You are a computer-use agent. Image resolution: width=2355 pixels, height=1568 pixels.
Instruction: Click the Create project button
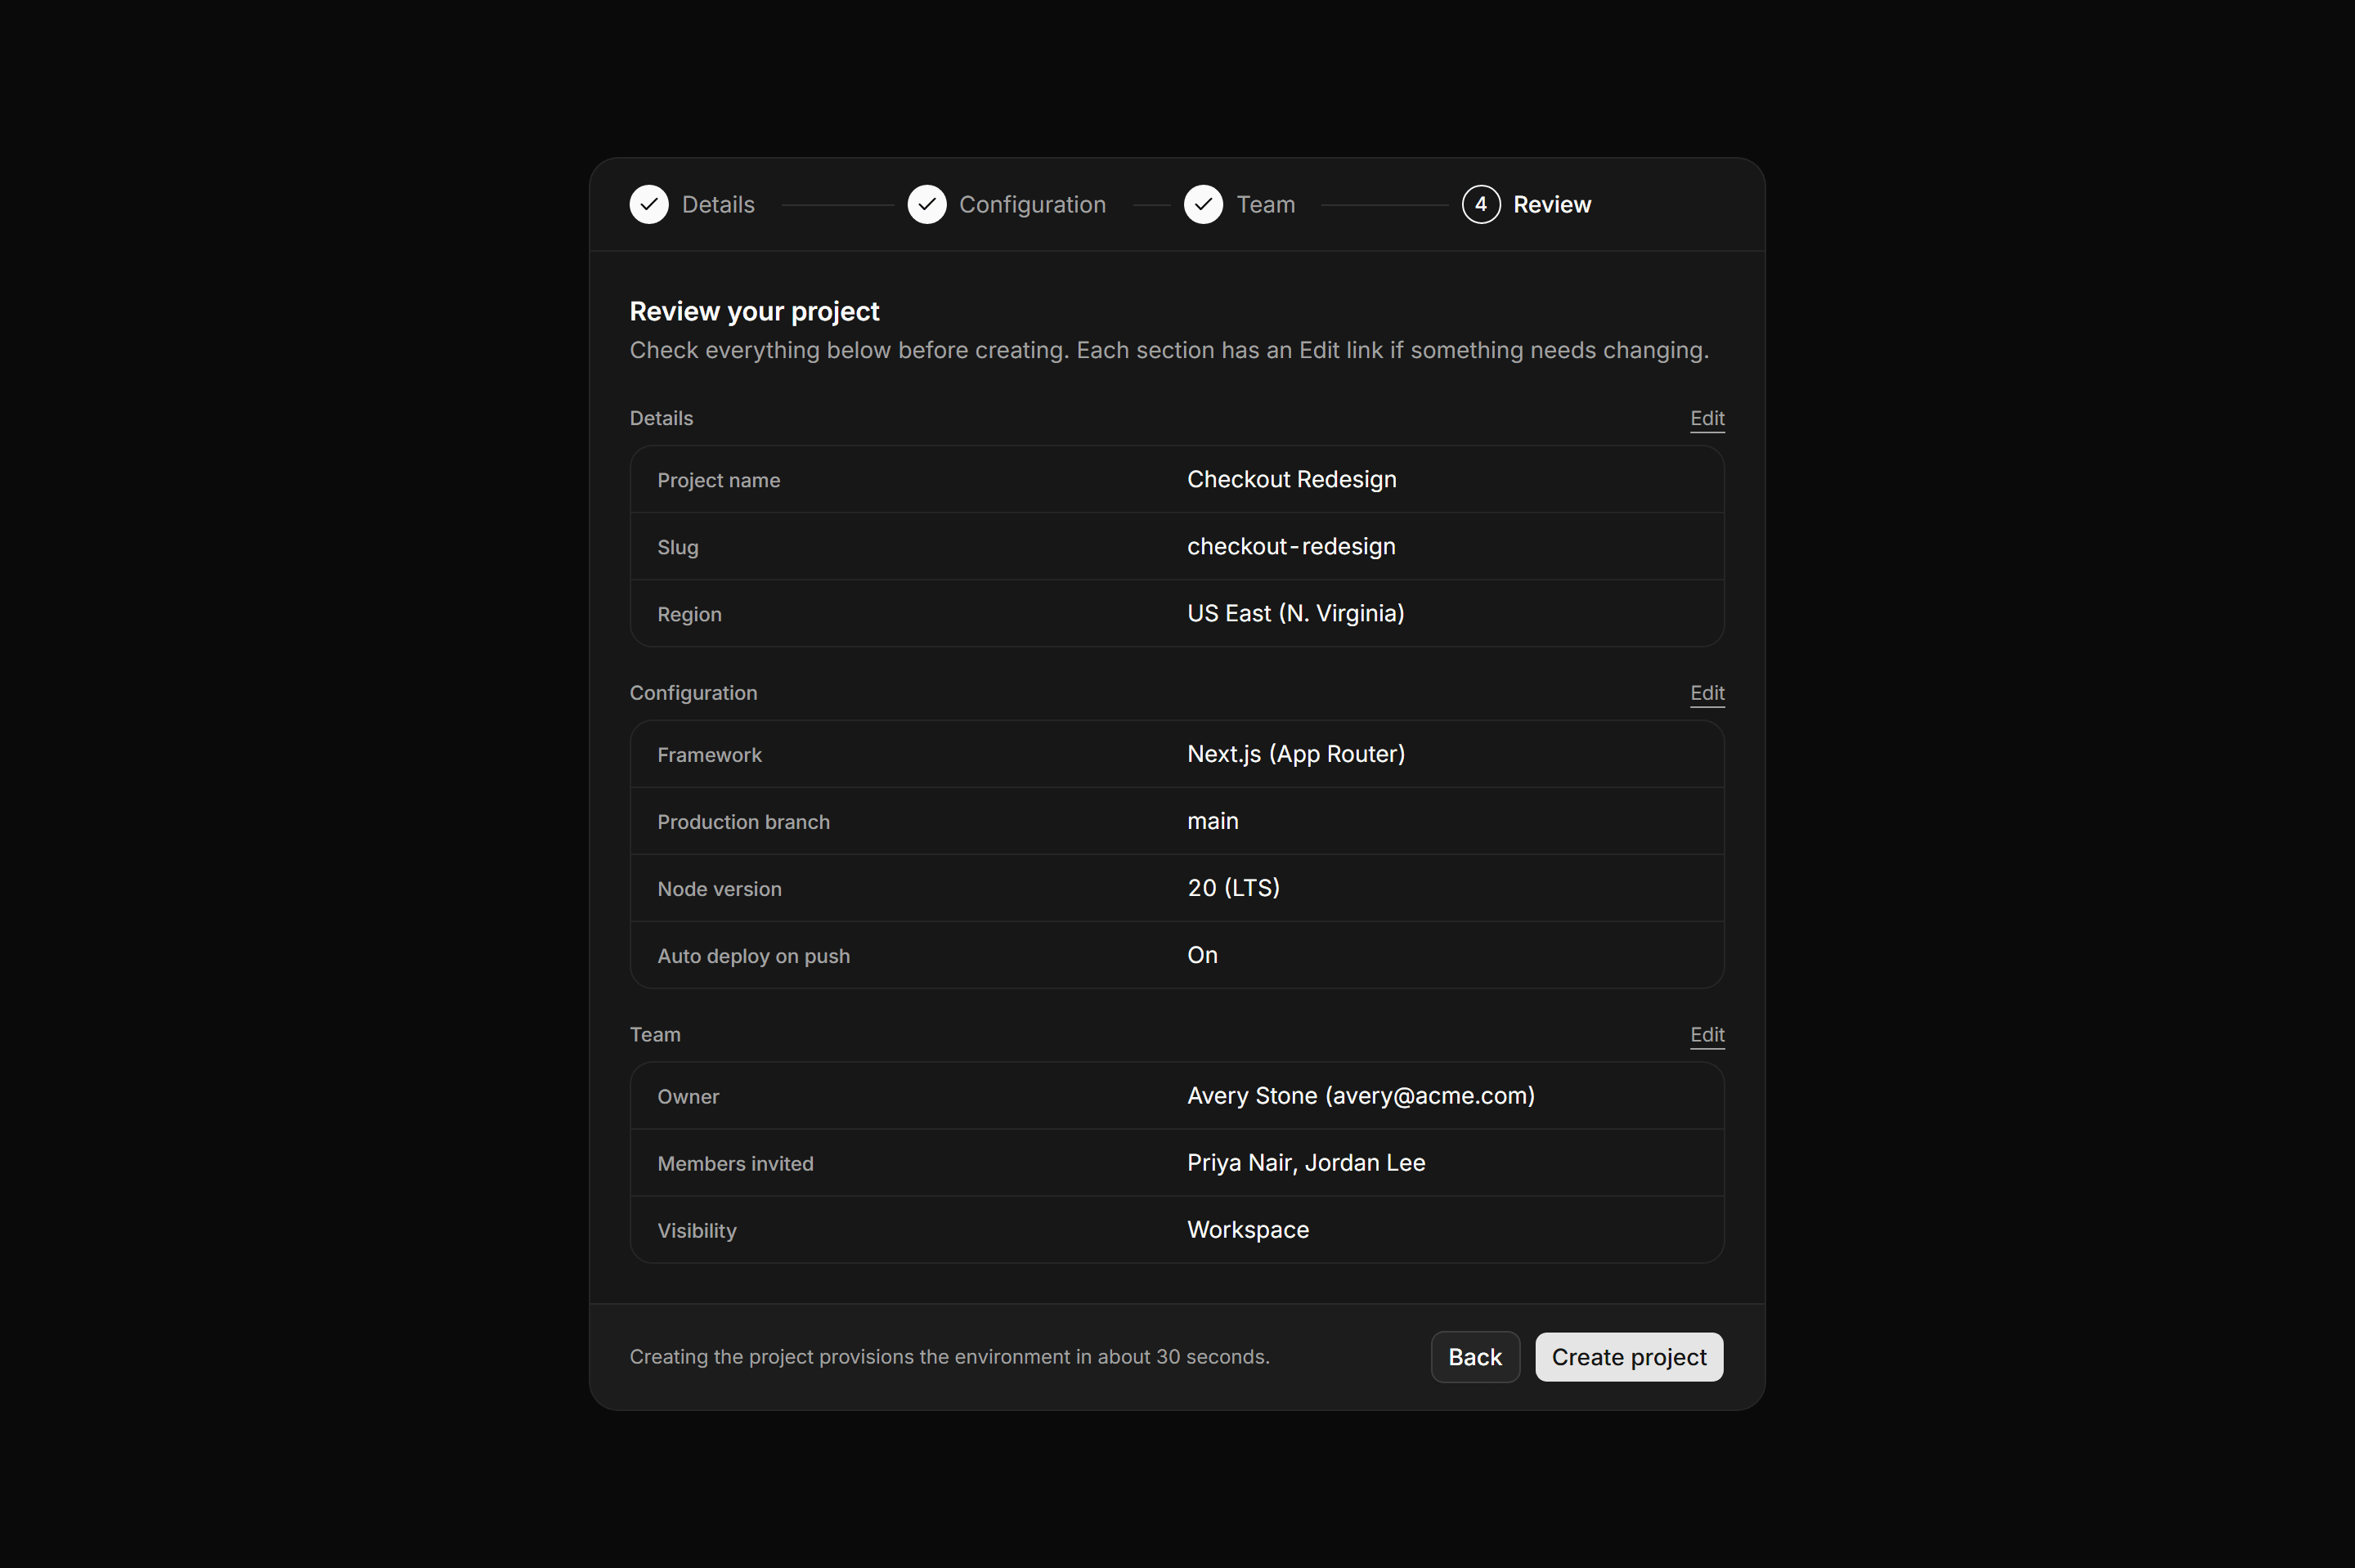click(x=1629, y=1357)
